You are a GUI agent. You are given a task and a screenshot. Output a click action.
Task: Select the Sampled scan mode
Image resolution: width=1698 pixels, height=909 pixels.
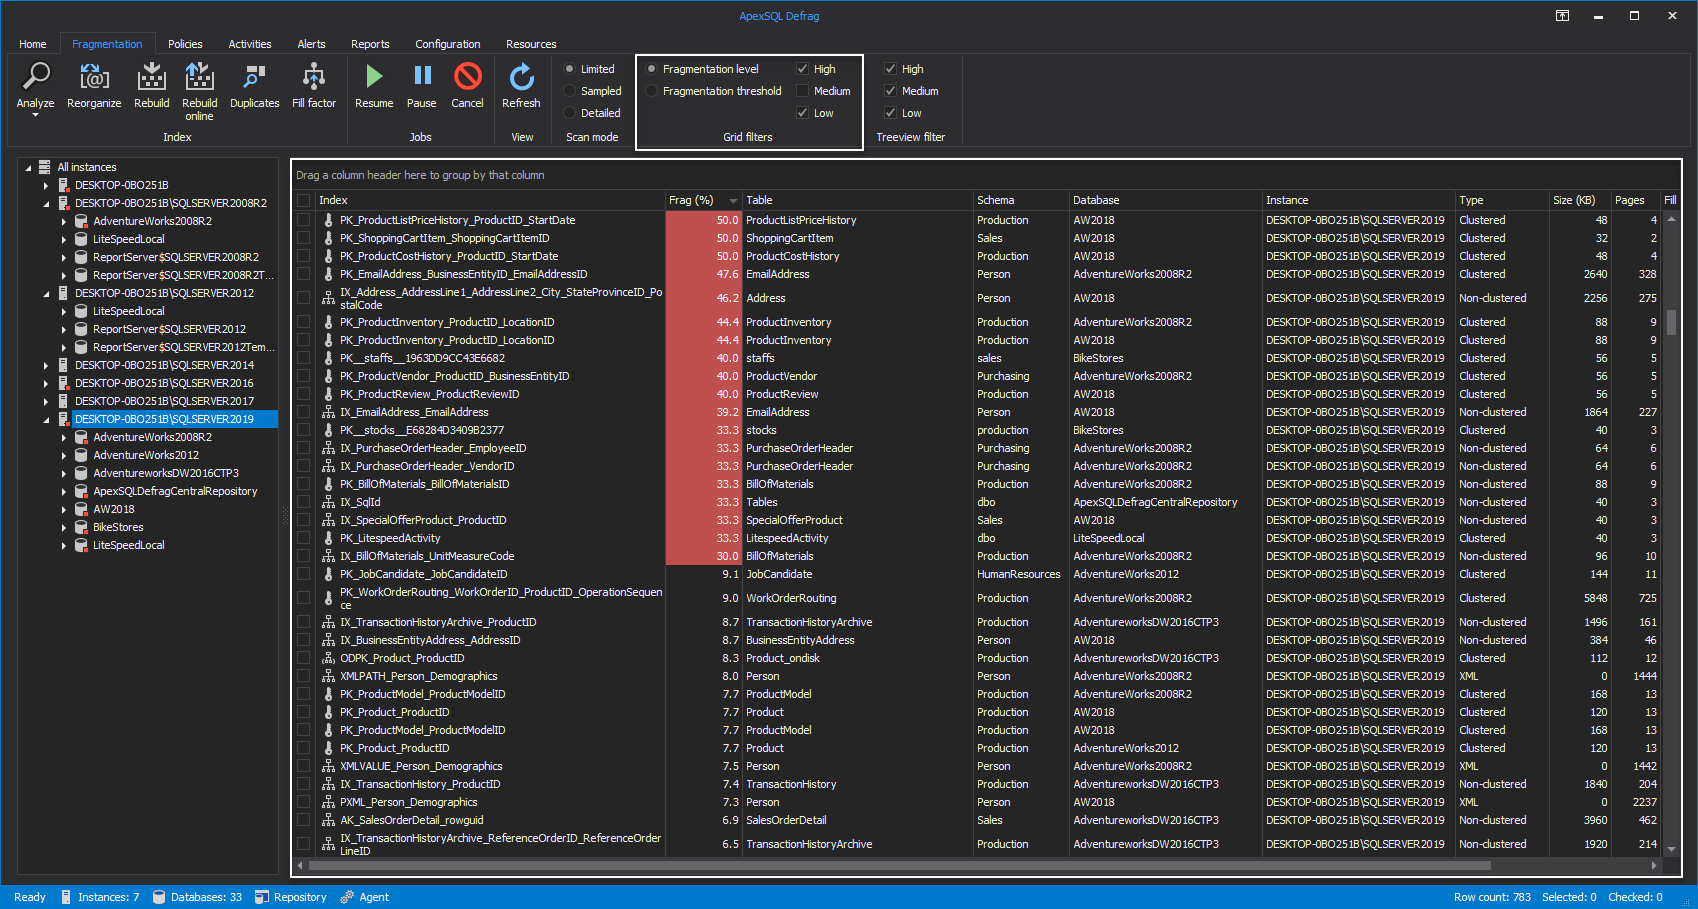point(570,91)
